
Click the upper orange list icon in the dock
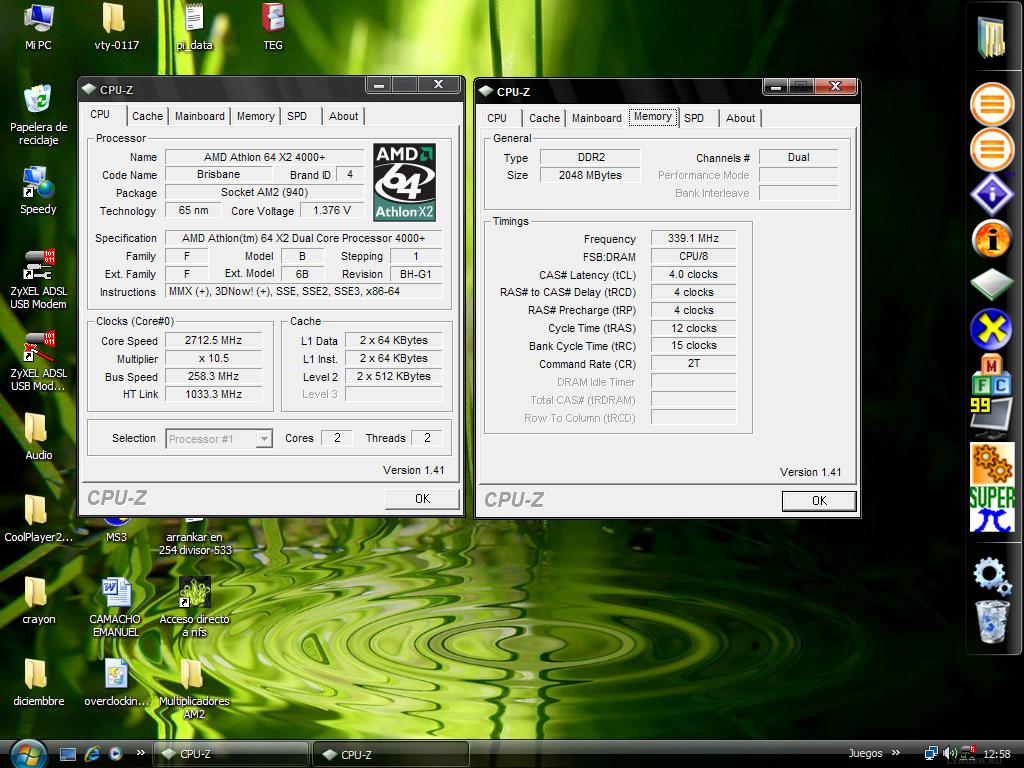tap(991, 104)
